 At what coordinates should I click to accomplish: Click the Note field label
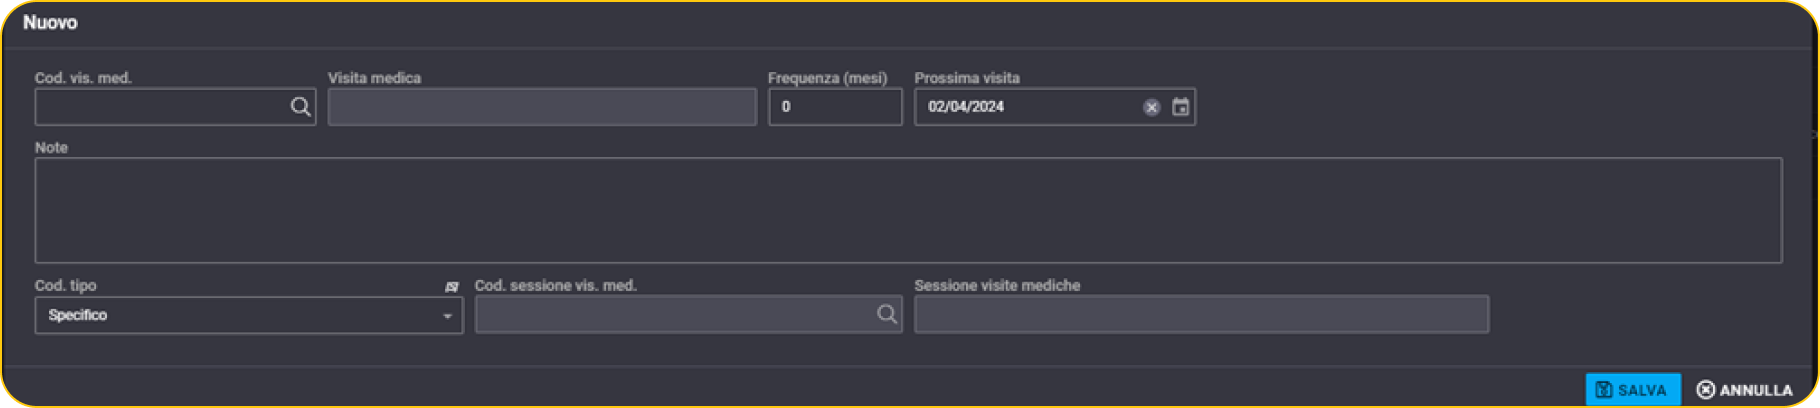[51, 147]
